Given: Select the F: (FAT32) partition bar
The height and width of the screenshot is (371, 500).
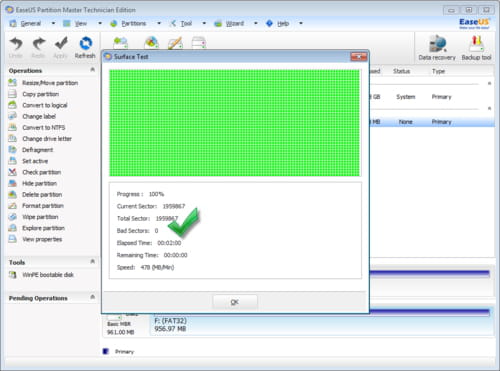Looking at the screenshot, I should (x=322, y=322).
